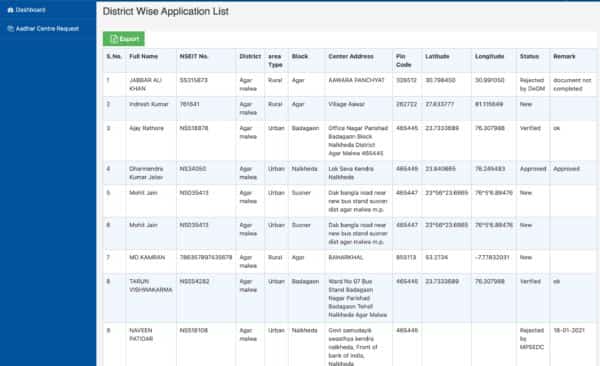
Task: Select the name JABBAR ALI KHAN
Action: 145,84
